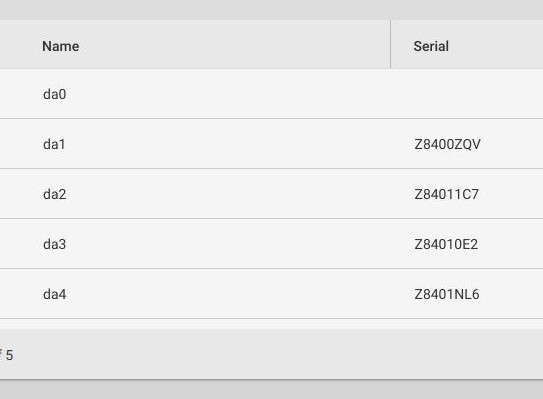
Task: Click serial number Z84010E2
Action: click(446, 244)
